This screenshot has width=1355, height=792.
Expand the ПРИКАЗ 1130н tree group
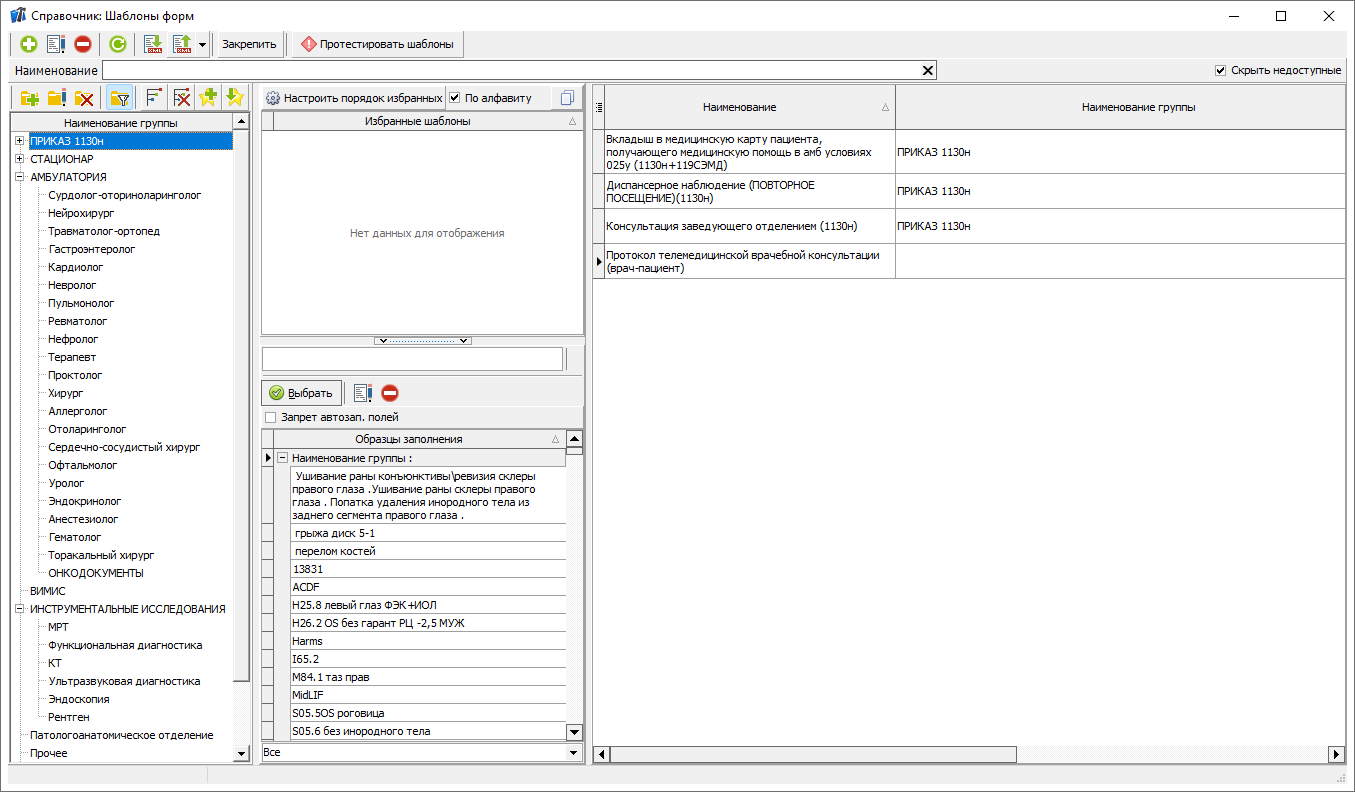click(19, 141)
